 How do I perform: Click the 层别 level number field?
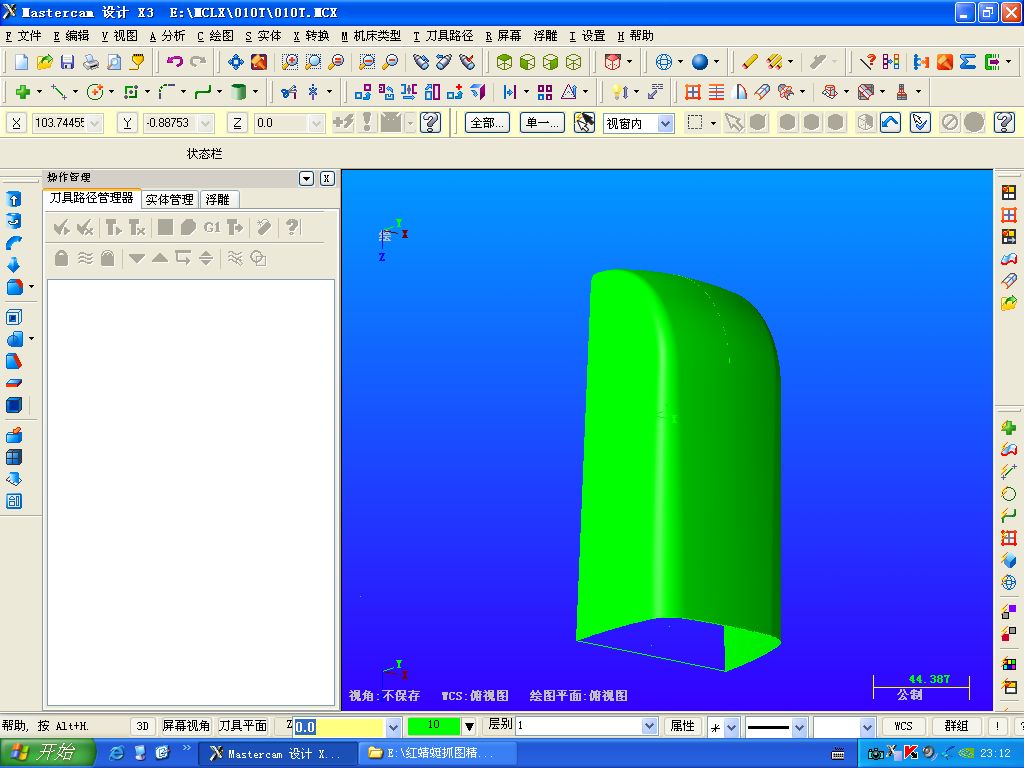[x=579, y=726]
